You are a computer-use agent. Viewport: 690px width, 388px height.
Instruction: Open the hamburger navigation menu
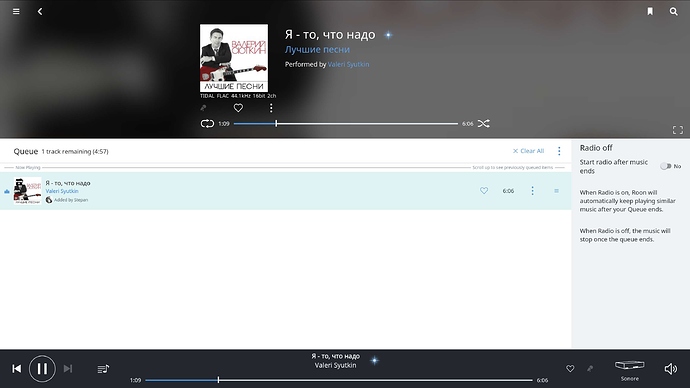(x=16, y=11)
